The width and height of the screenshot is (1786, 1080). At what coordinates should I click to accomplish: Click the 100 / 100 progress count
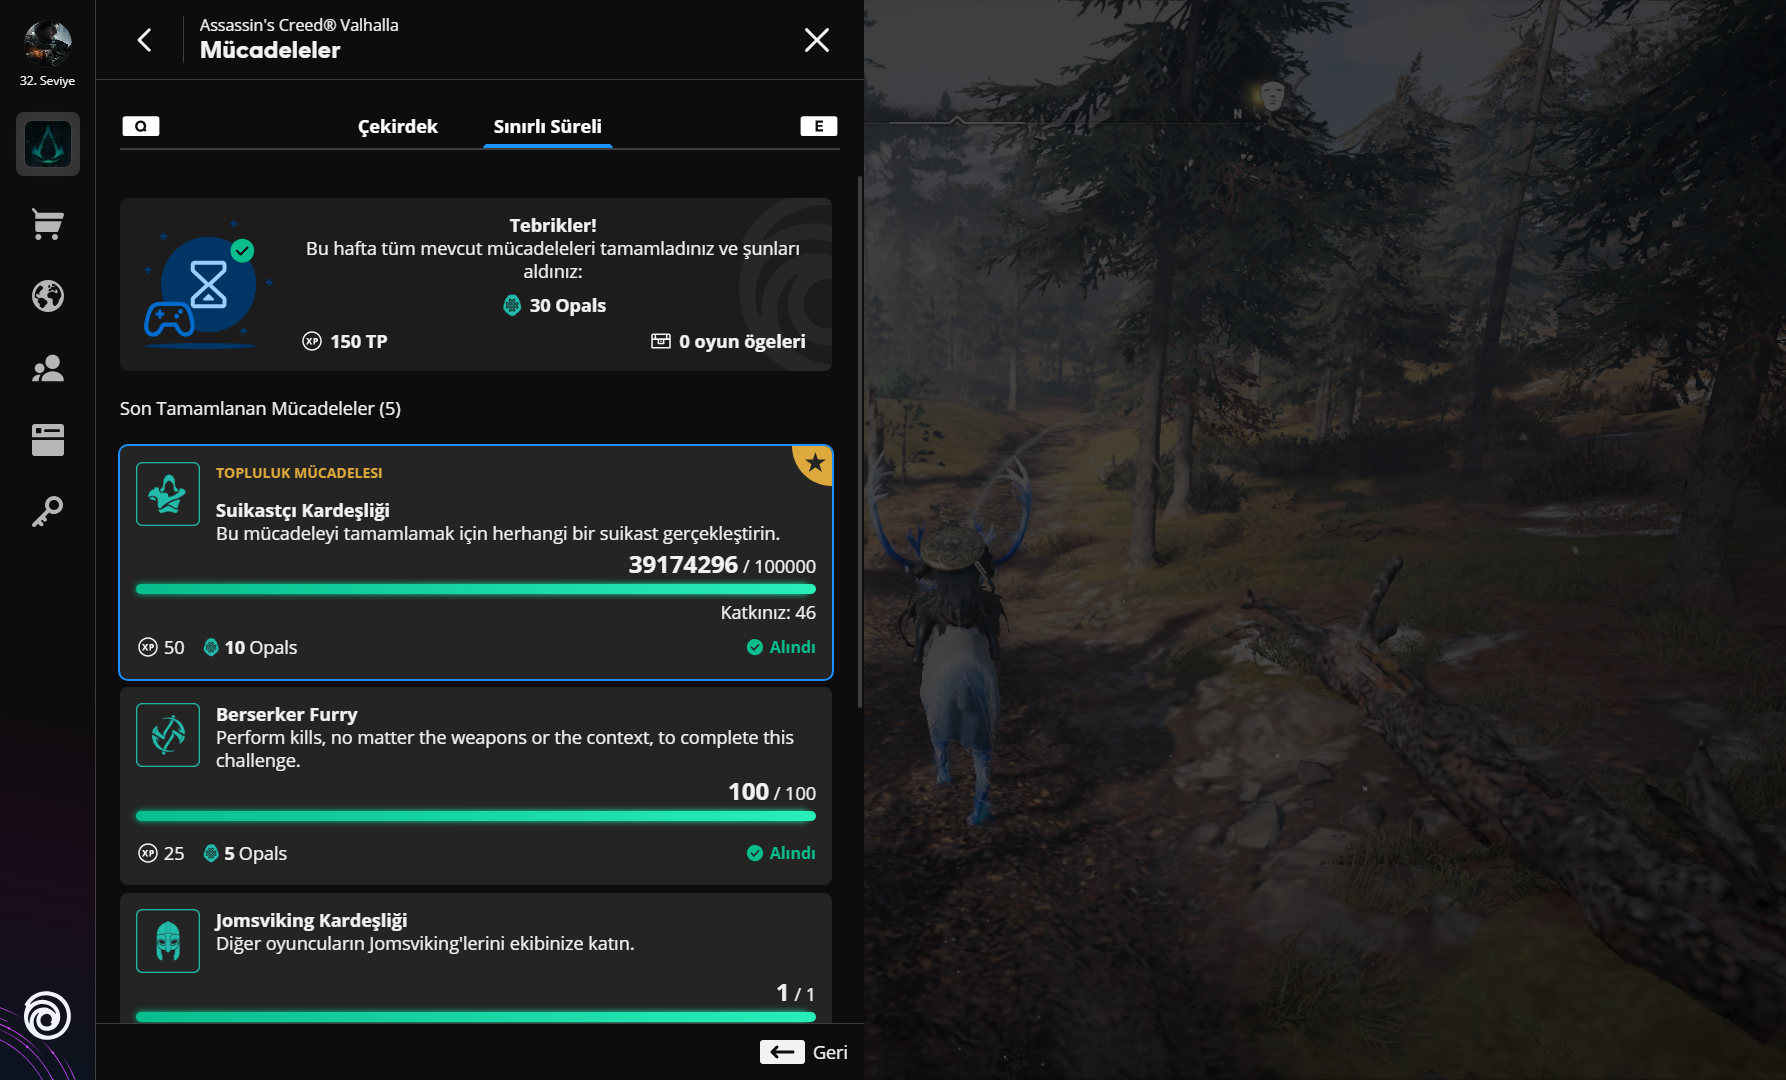tap(772, 792)
